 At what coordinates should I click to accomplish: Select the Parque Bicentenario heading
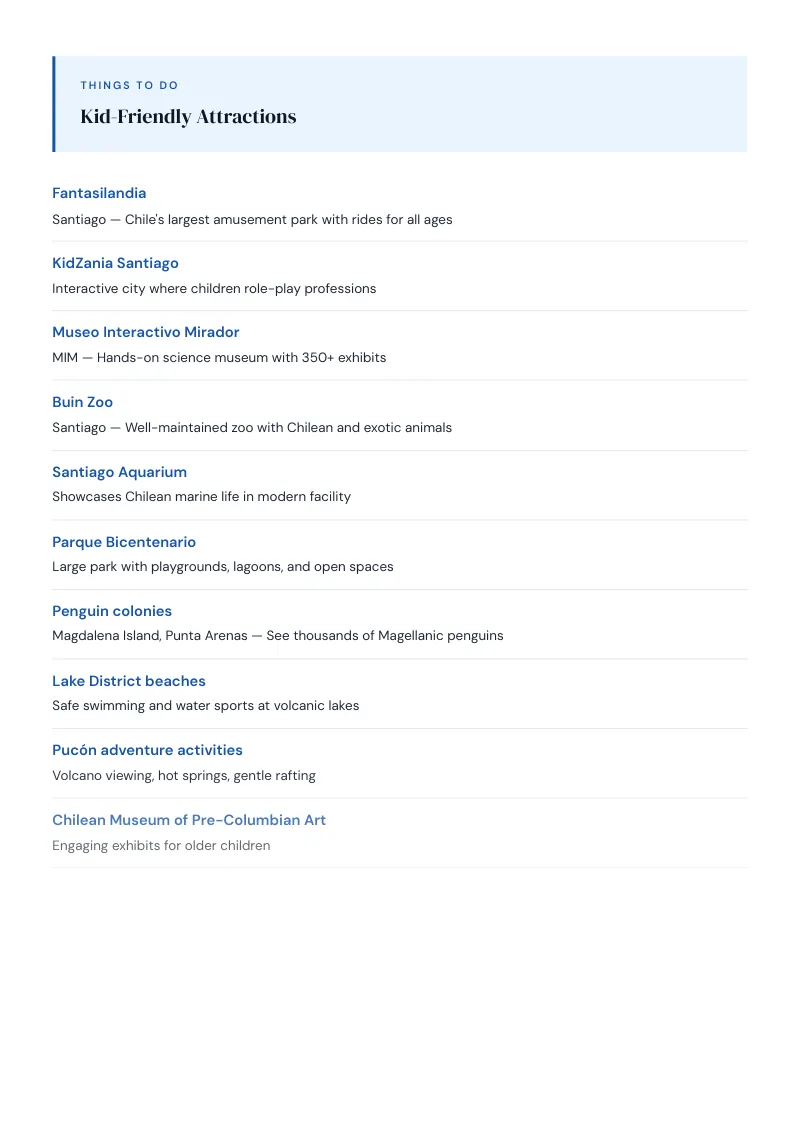[x=124, y=542]
